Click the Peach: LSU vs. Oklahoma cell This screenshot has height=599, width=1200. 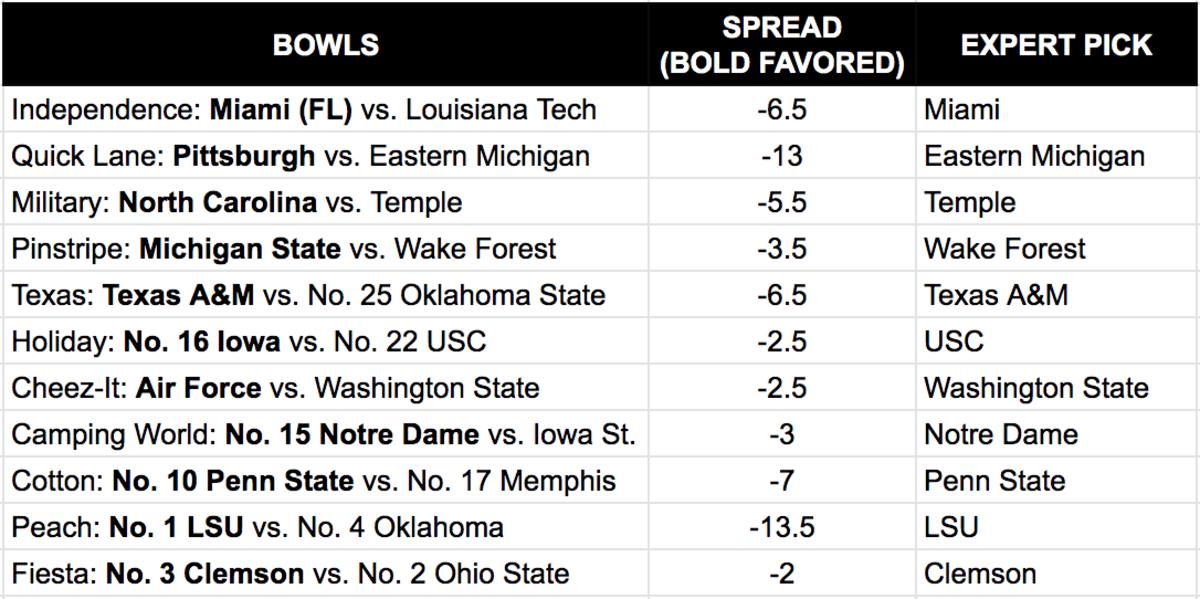tap(257, 527)
